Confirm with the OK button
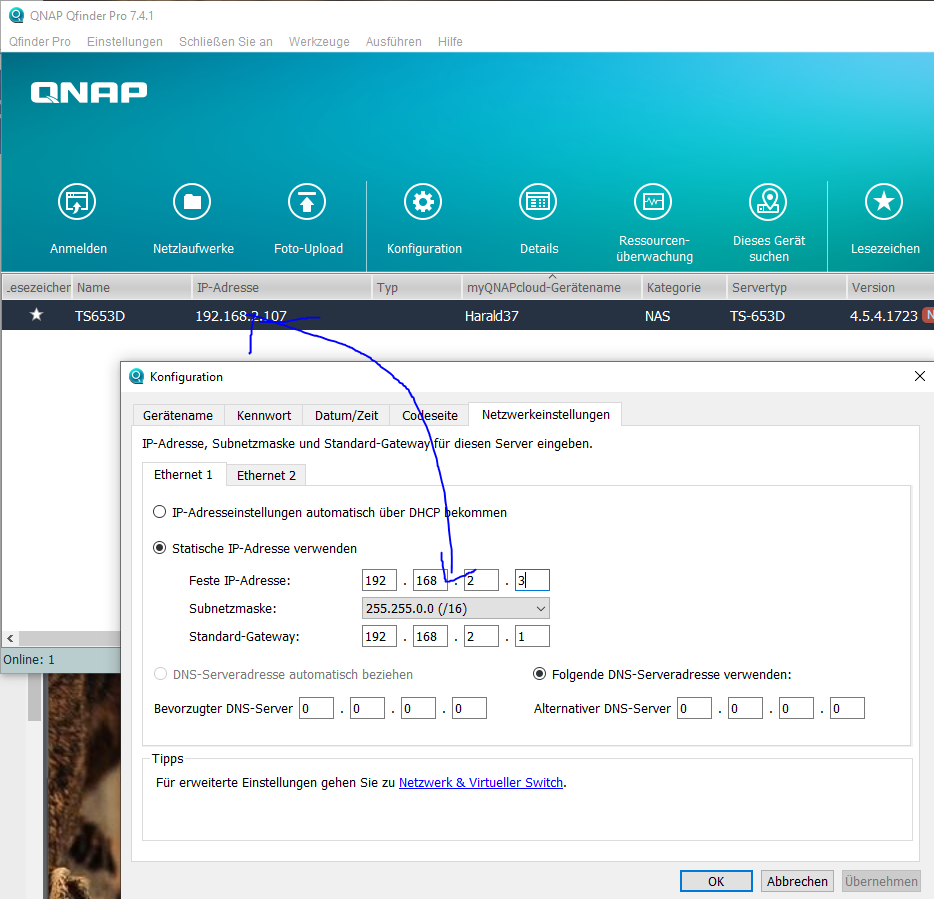This screenshot has height=899, width=934. click(x=716, y=881)
